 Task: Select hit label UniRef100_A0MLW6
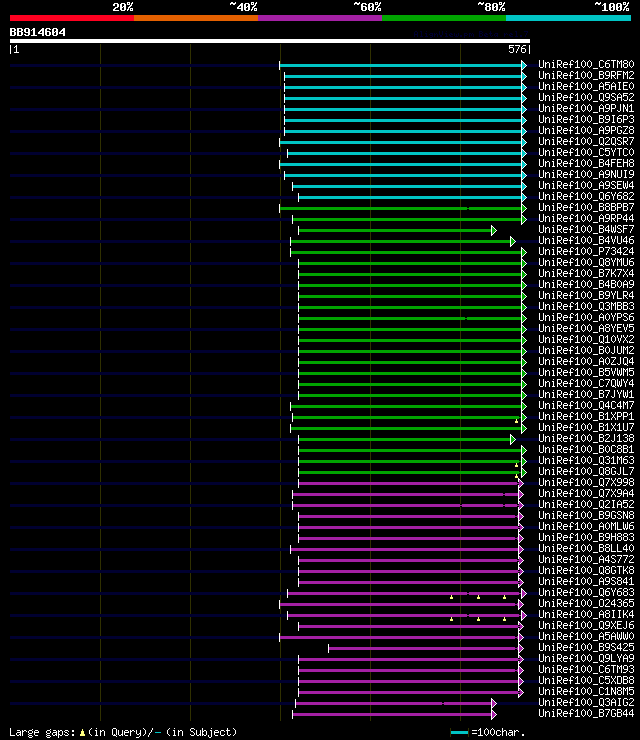586,526
